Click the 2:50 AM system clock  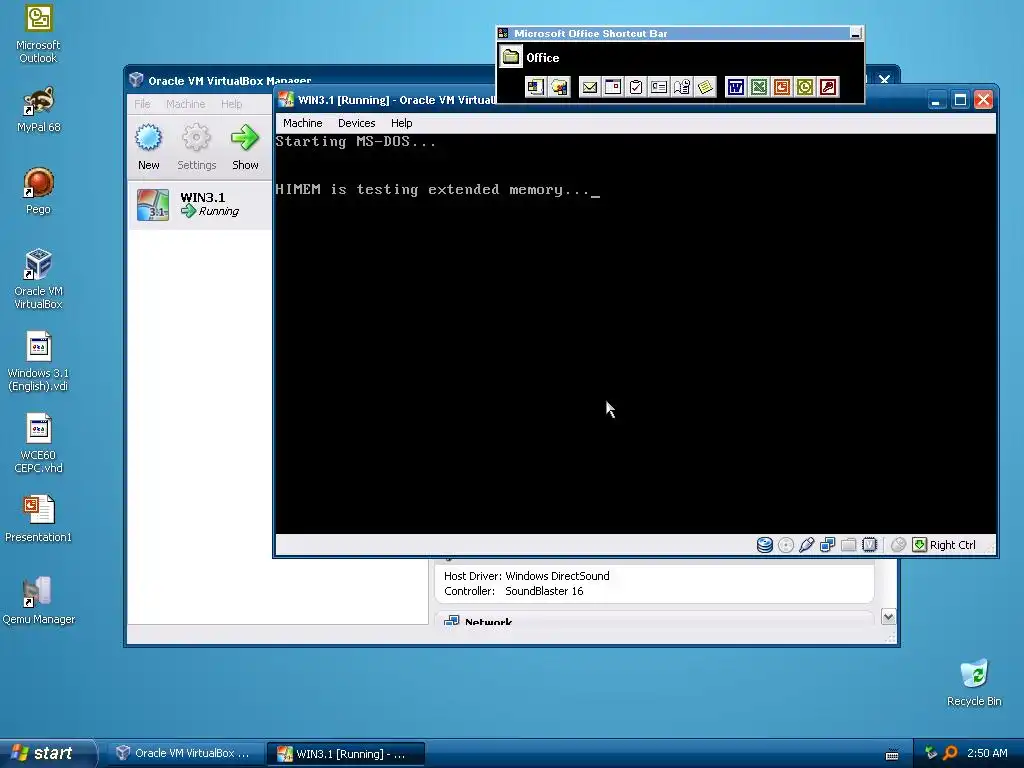point(987,753)
